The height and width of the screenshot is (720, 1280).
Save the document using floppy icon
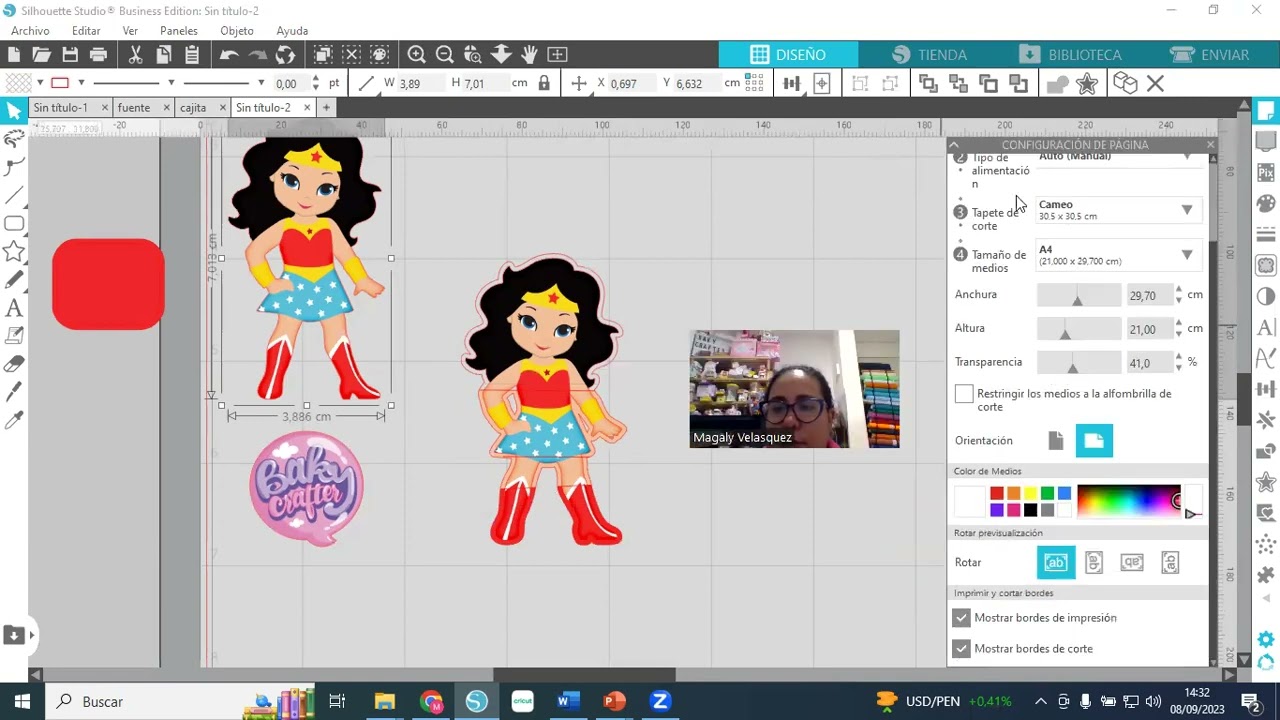70,54
